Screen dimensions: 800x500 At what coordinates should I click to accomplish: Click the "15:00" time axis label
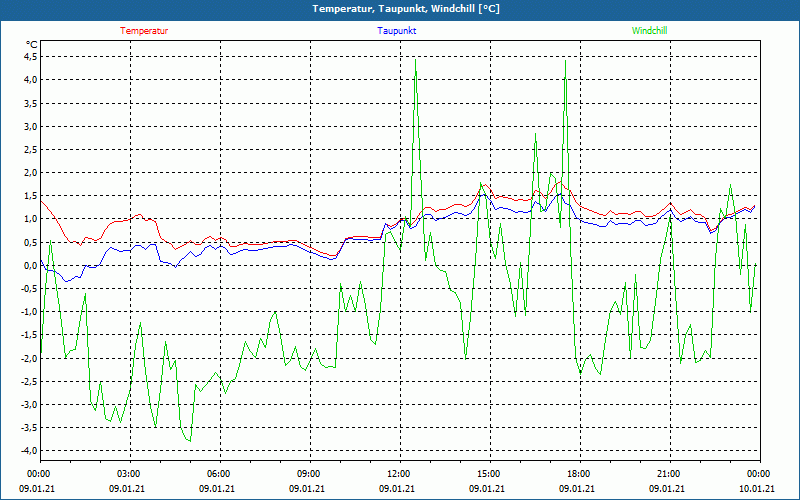click(490, 474)
